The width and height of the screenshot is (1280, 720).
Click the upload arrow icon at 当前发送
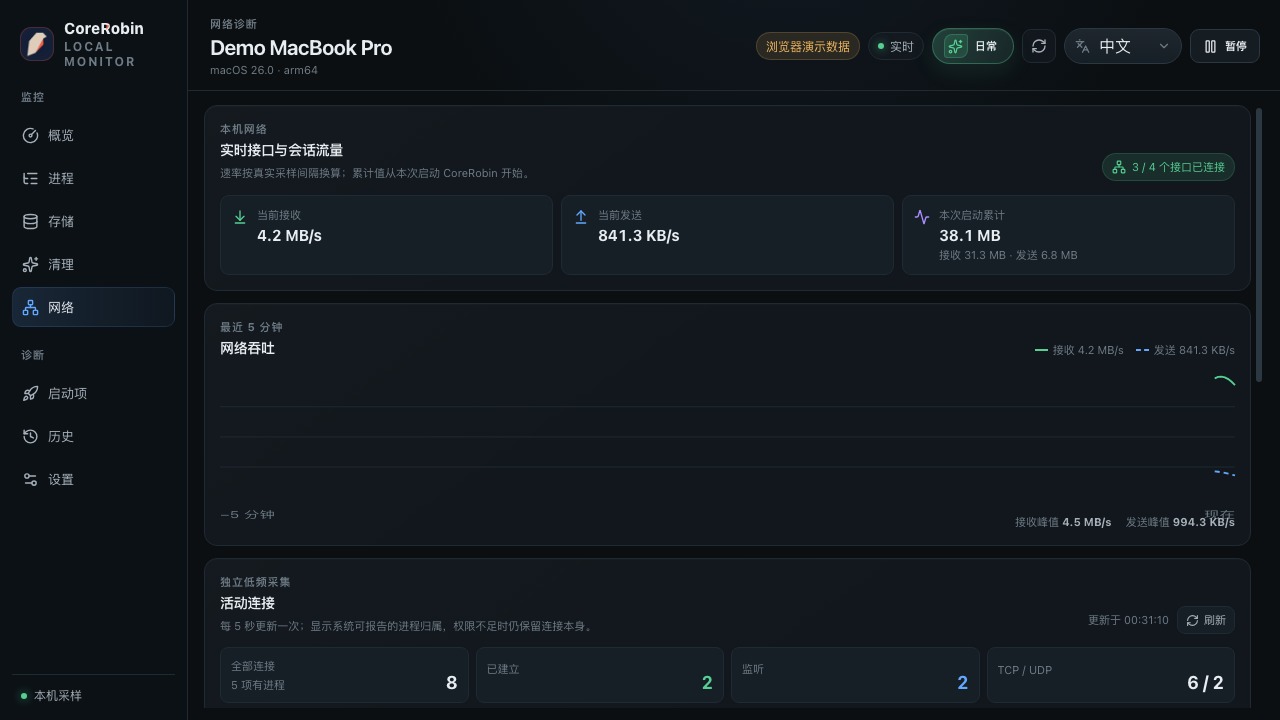[x=580, y=217]
